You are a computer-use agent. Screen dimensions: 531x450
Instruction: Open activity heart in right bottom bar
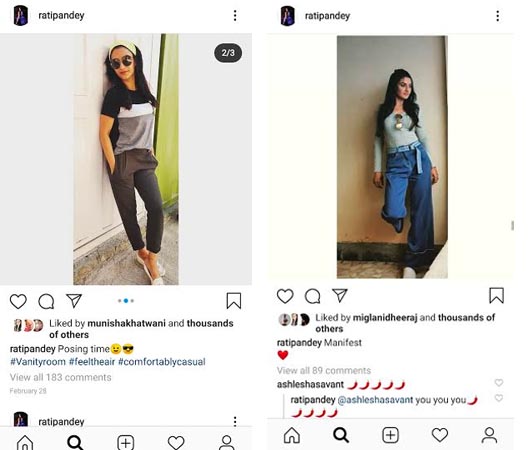440,435
